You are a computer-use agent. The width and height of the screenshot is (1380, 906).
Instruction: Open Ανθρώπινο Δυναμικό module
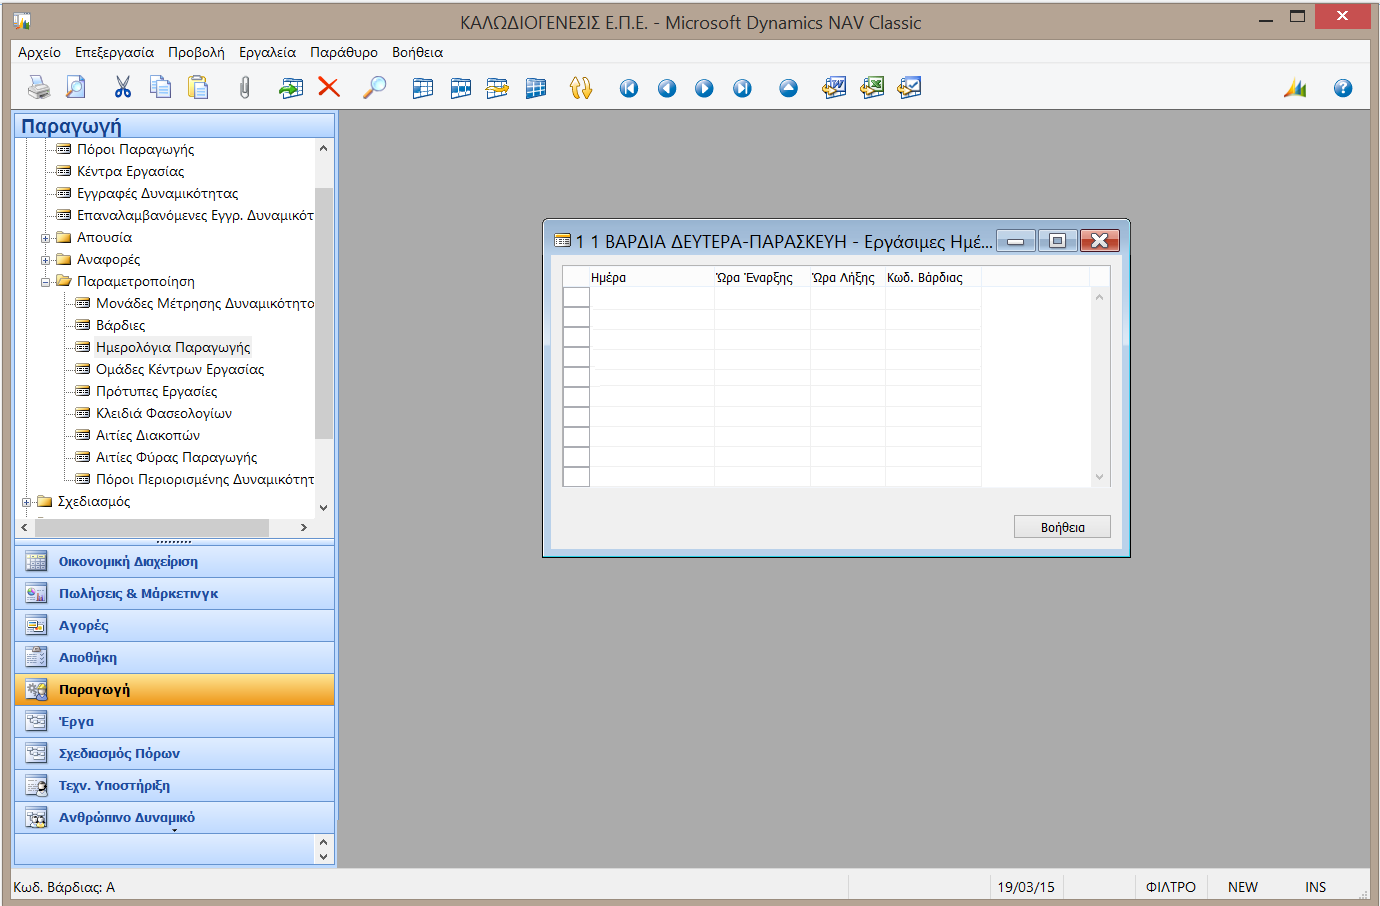[x=175, y=818]
